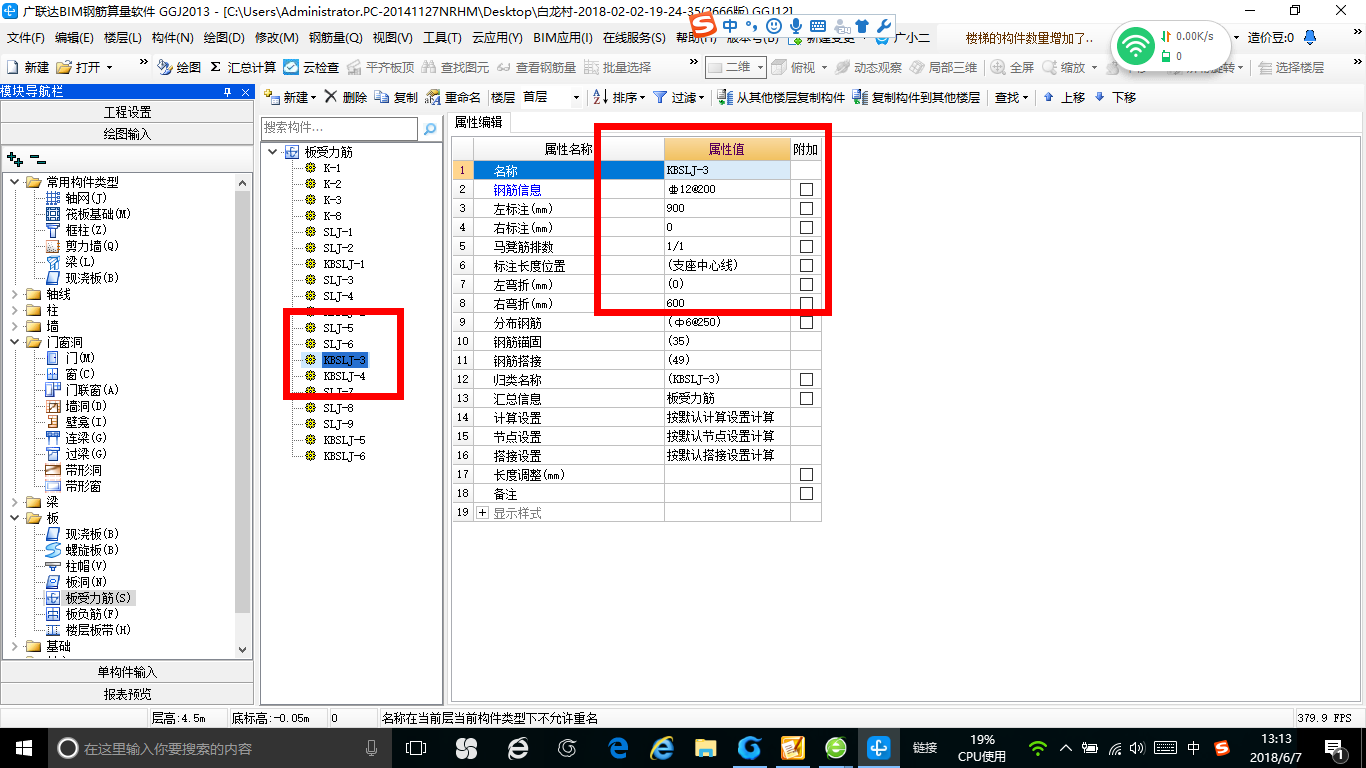Select 板负筋(F) component type
The width and height of the screenshot is (1366, 768).
(x=91, y=614)
